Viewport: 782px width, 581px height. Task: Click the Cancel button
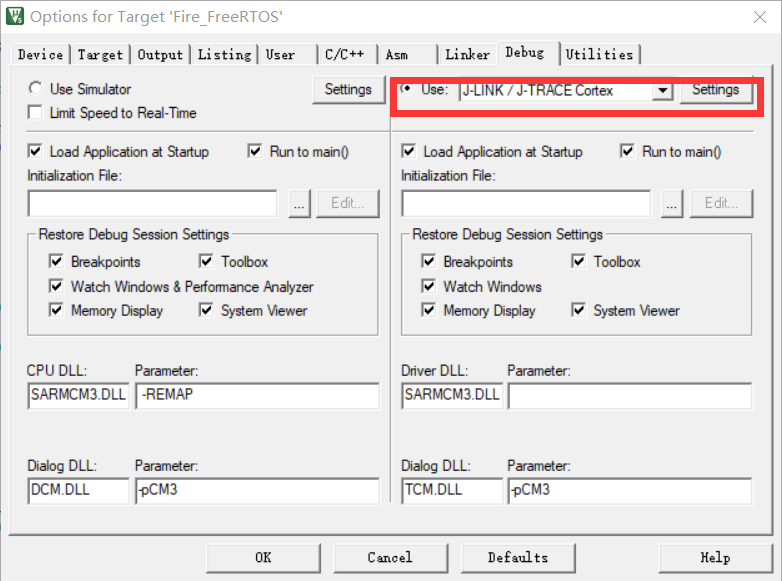[391, 558]
